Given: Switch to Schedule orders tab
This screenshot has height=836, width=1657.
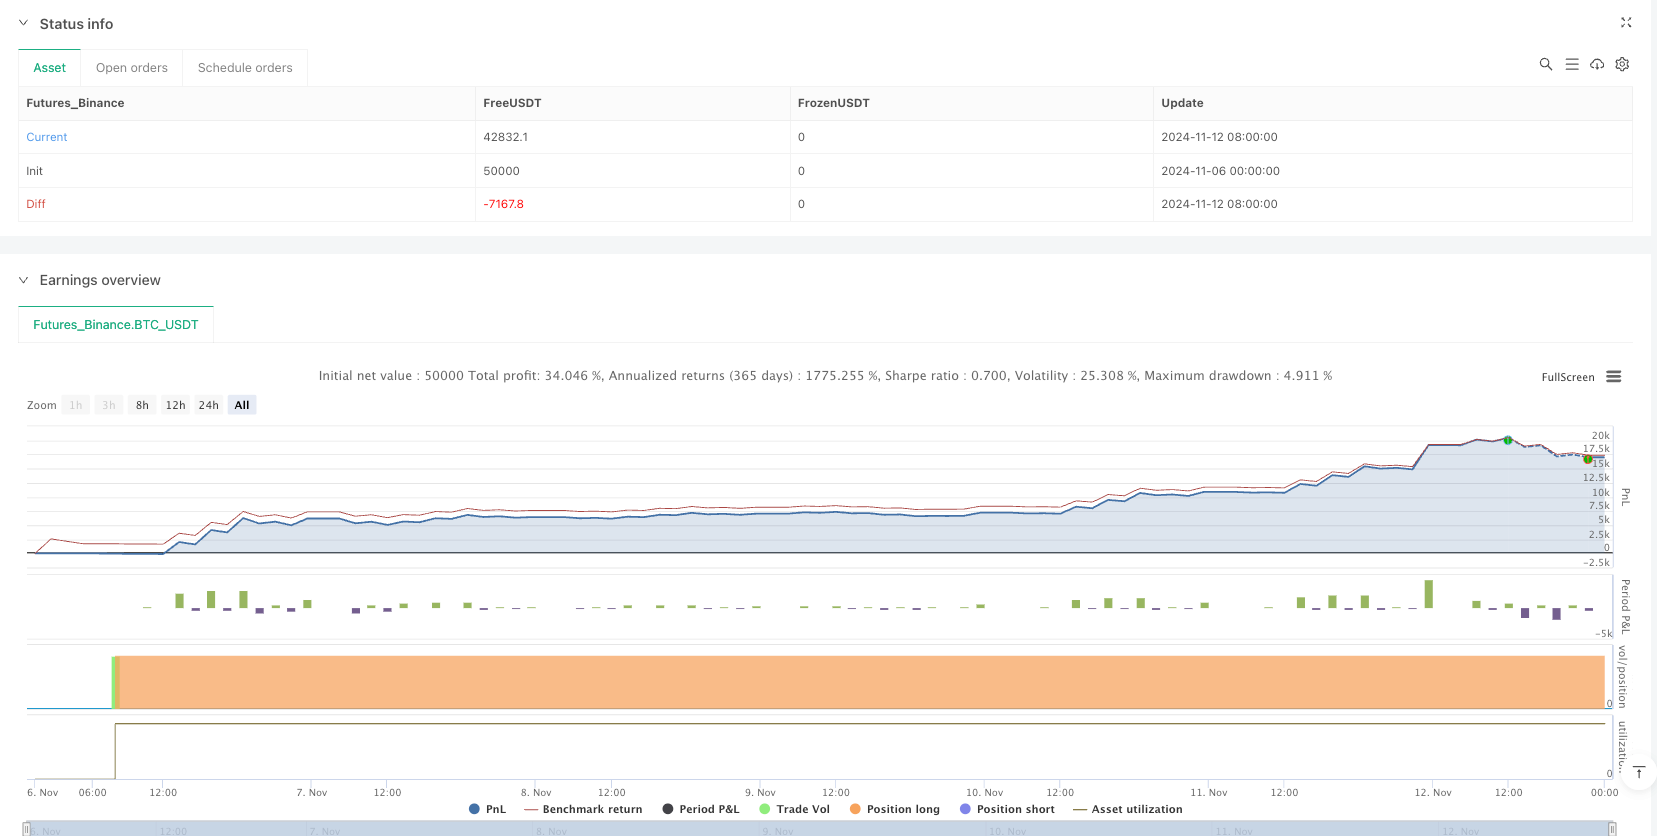Looking at the screenshot, I should click(x=245, y=68).
